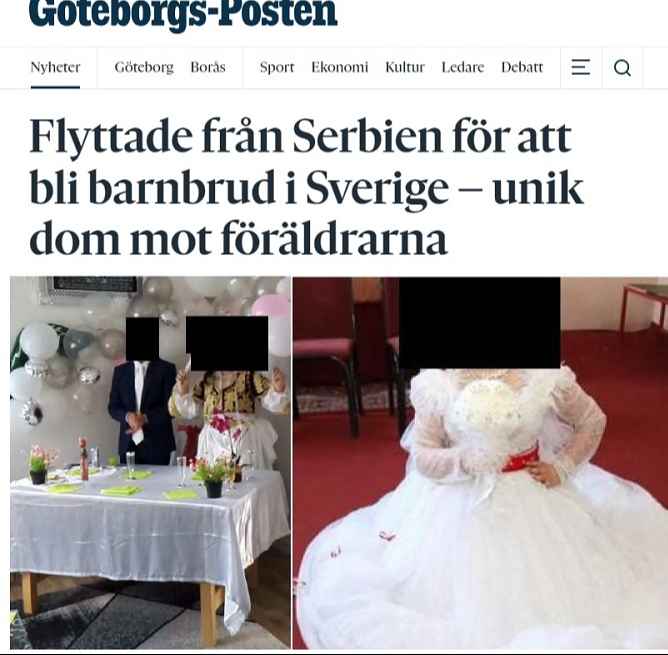Go to the Debatt section

(522, 67)
